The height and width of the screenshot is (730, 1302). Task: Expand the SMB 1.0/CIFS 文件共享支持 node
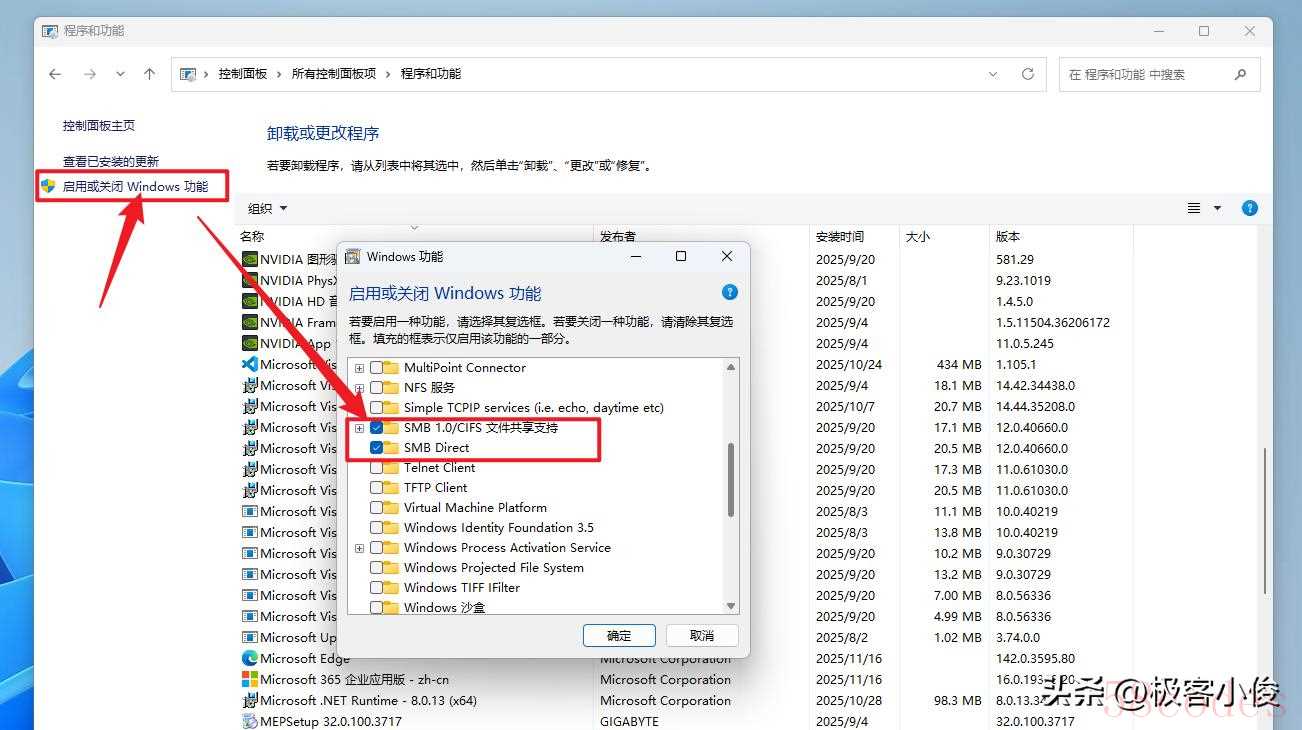[360, 427]
